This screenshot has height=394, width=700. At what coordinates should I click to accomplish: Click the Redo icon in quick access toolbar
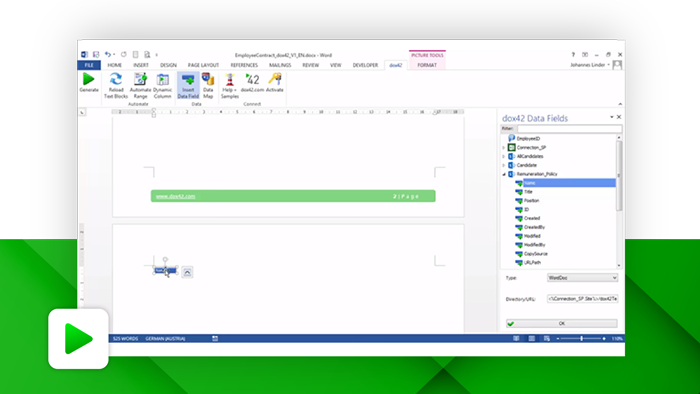click(x=124, y=54)
